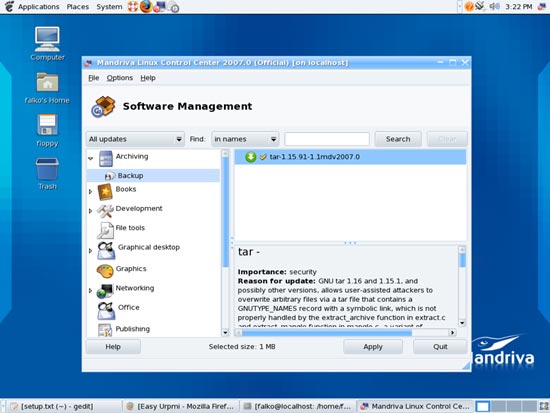This screenshot has height=413, width=550.
Task: Open the File menu
Action: click(94, 78)
